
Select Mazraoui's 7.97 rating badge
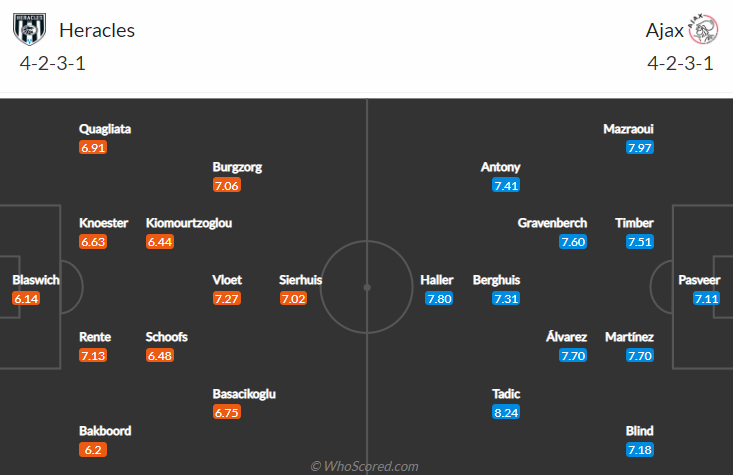pyautogui.click(x=640, y=147)
